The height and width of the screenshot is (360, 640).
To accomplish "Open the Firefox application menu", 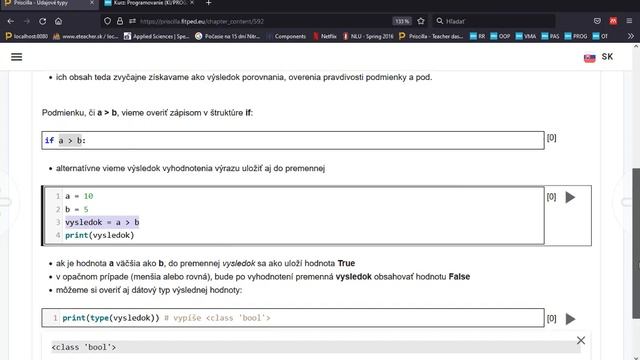I will [x=629, y=21].
